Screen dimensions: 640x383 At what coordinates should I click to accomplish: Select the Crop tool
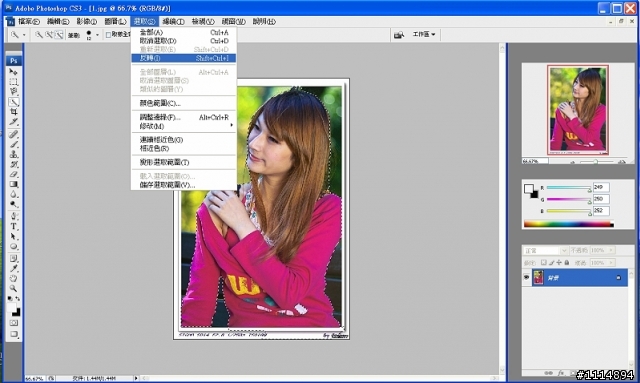click(x=13, y=111)
